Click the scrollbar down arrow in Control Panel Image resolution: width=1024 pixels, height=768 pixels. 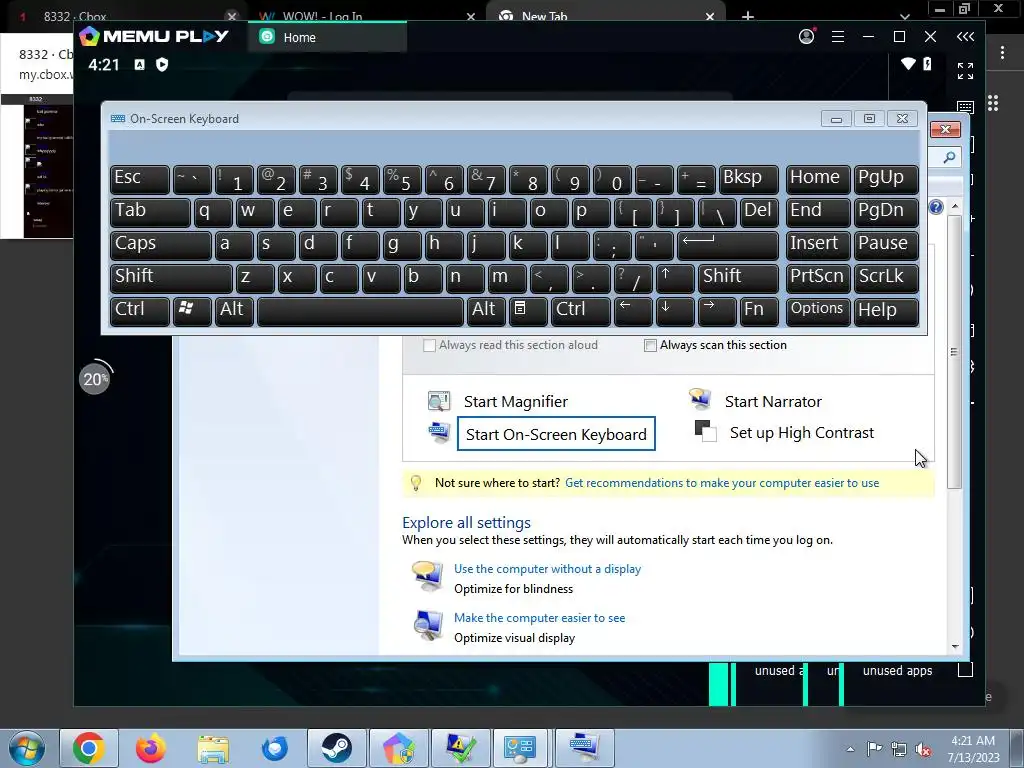point(955,647)
